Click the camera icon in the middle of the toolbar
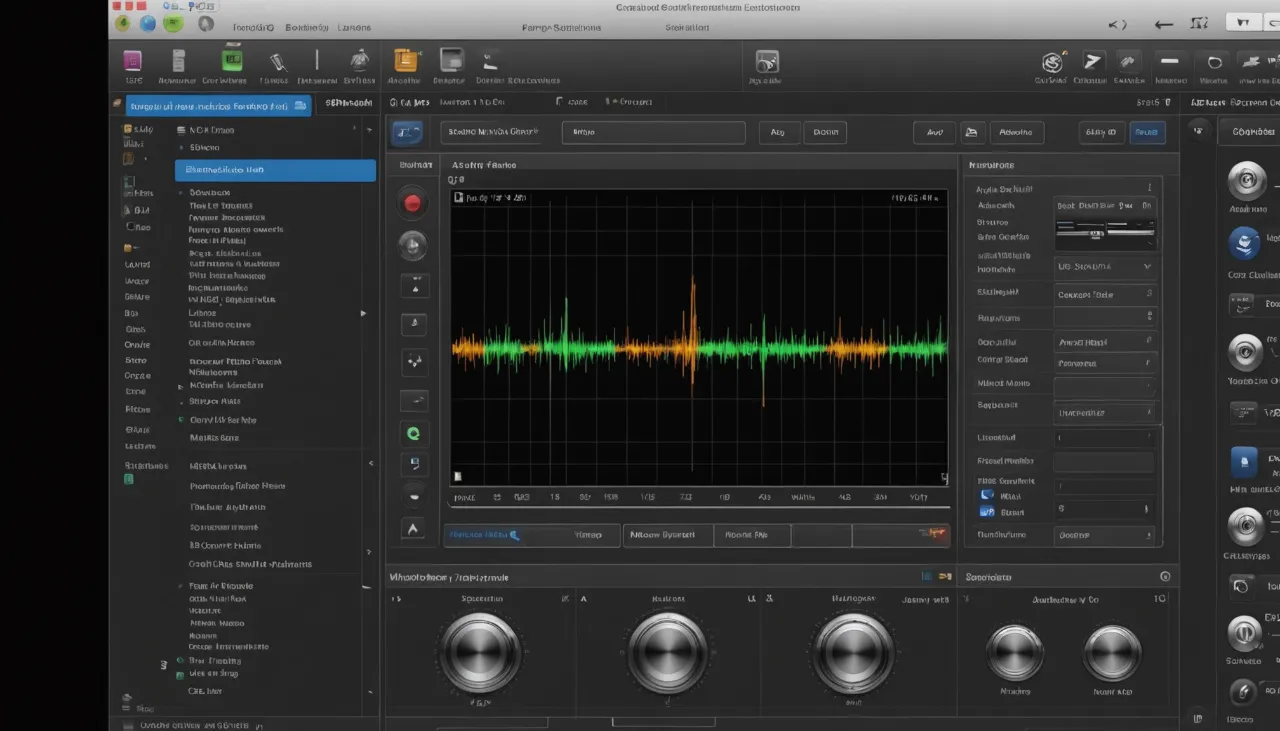 tap(767, 62)
